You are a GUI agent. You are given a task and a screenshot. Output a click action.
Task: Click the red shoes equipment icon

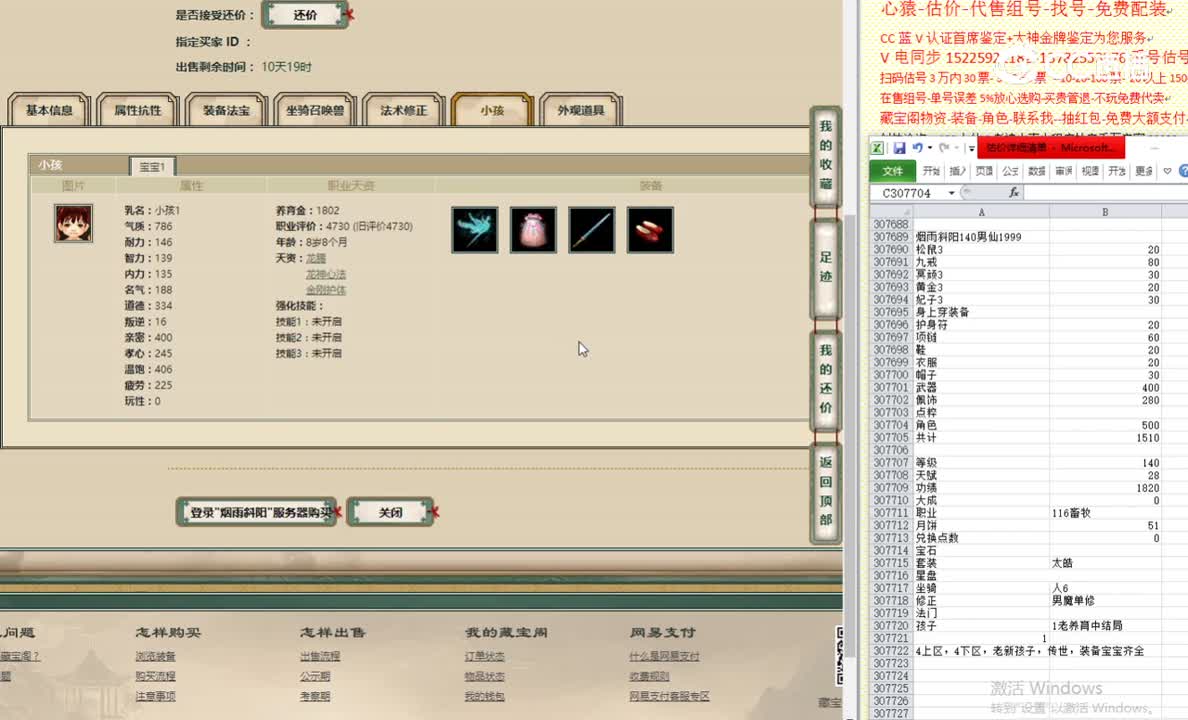(650, 229)
